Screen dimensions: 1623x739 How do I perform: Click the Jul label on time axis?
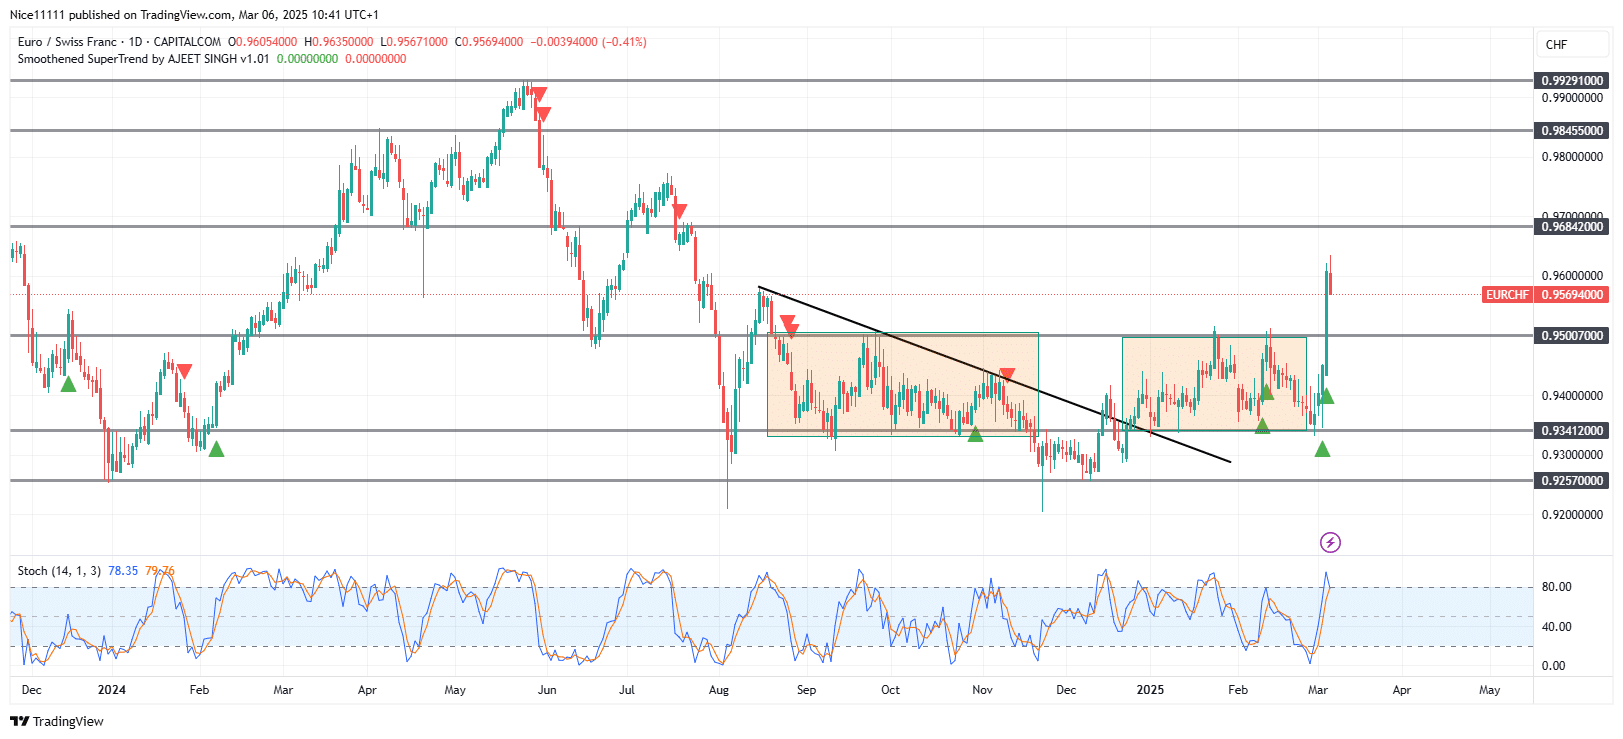pos(627,690)
